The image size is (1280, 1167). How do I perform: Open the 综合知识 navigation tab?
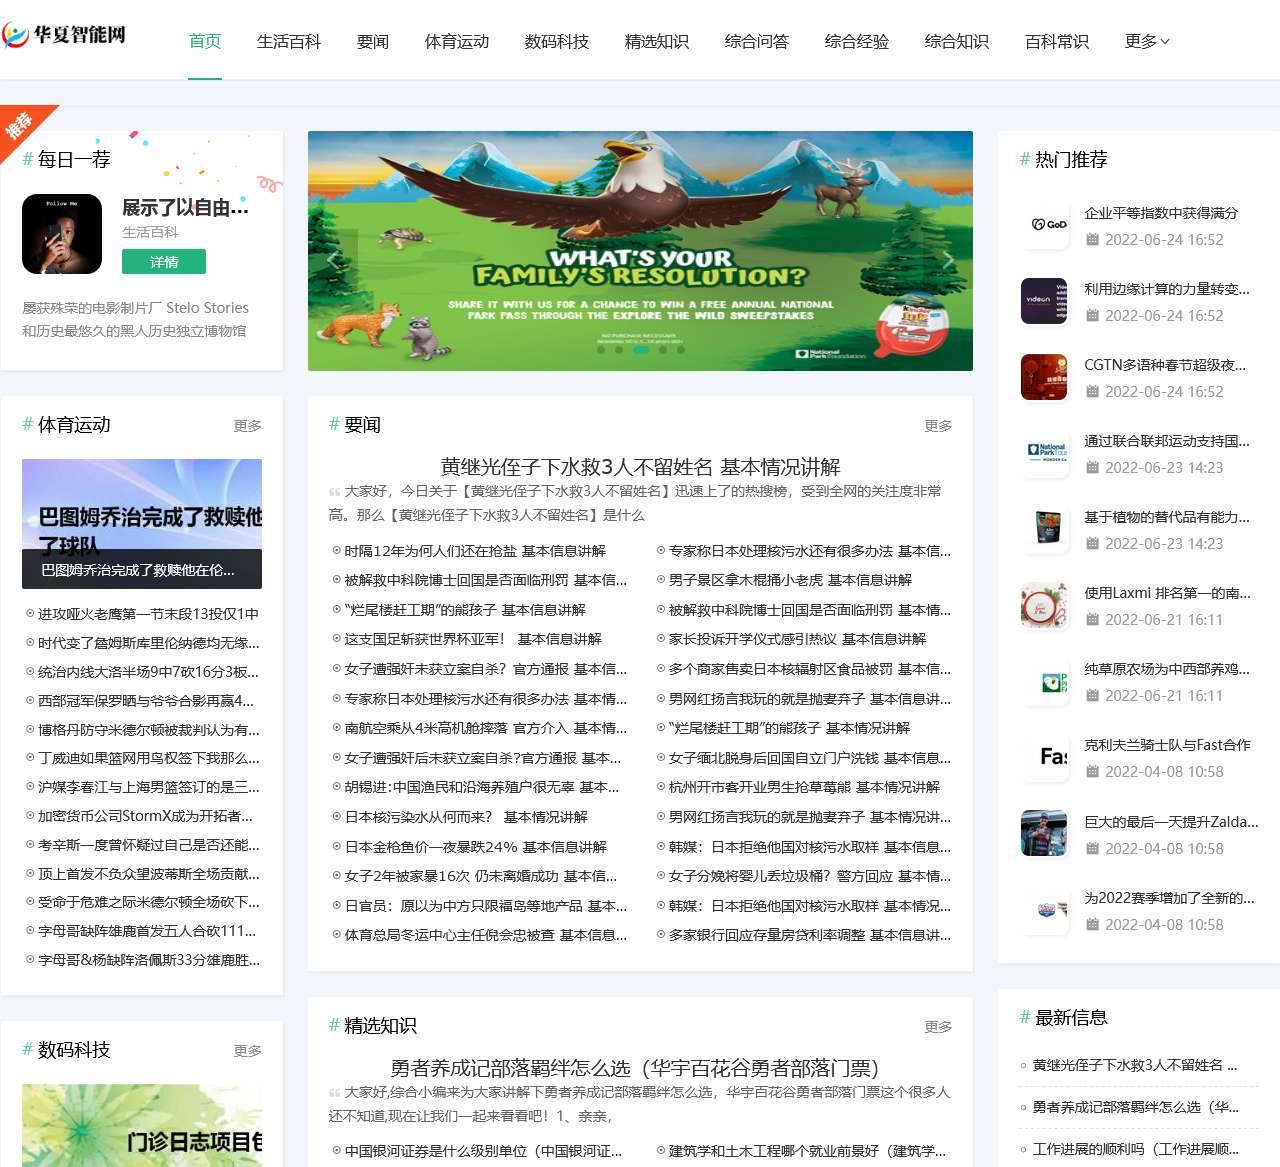[957, 41]
